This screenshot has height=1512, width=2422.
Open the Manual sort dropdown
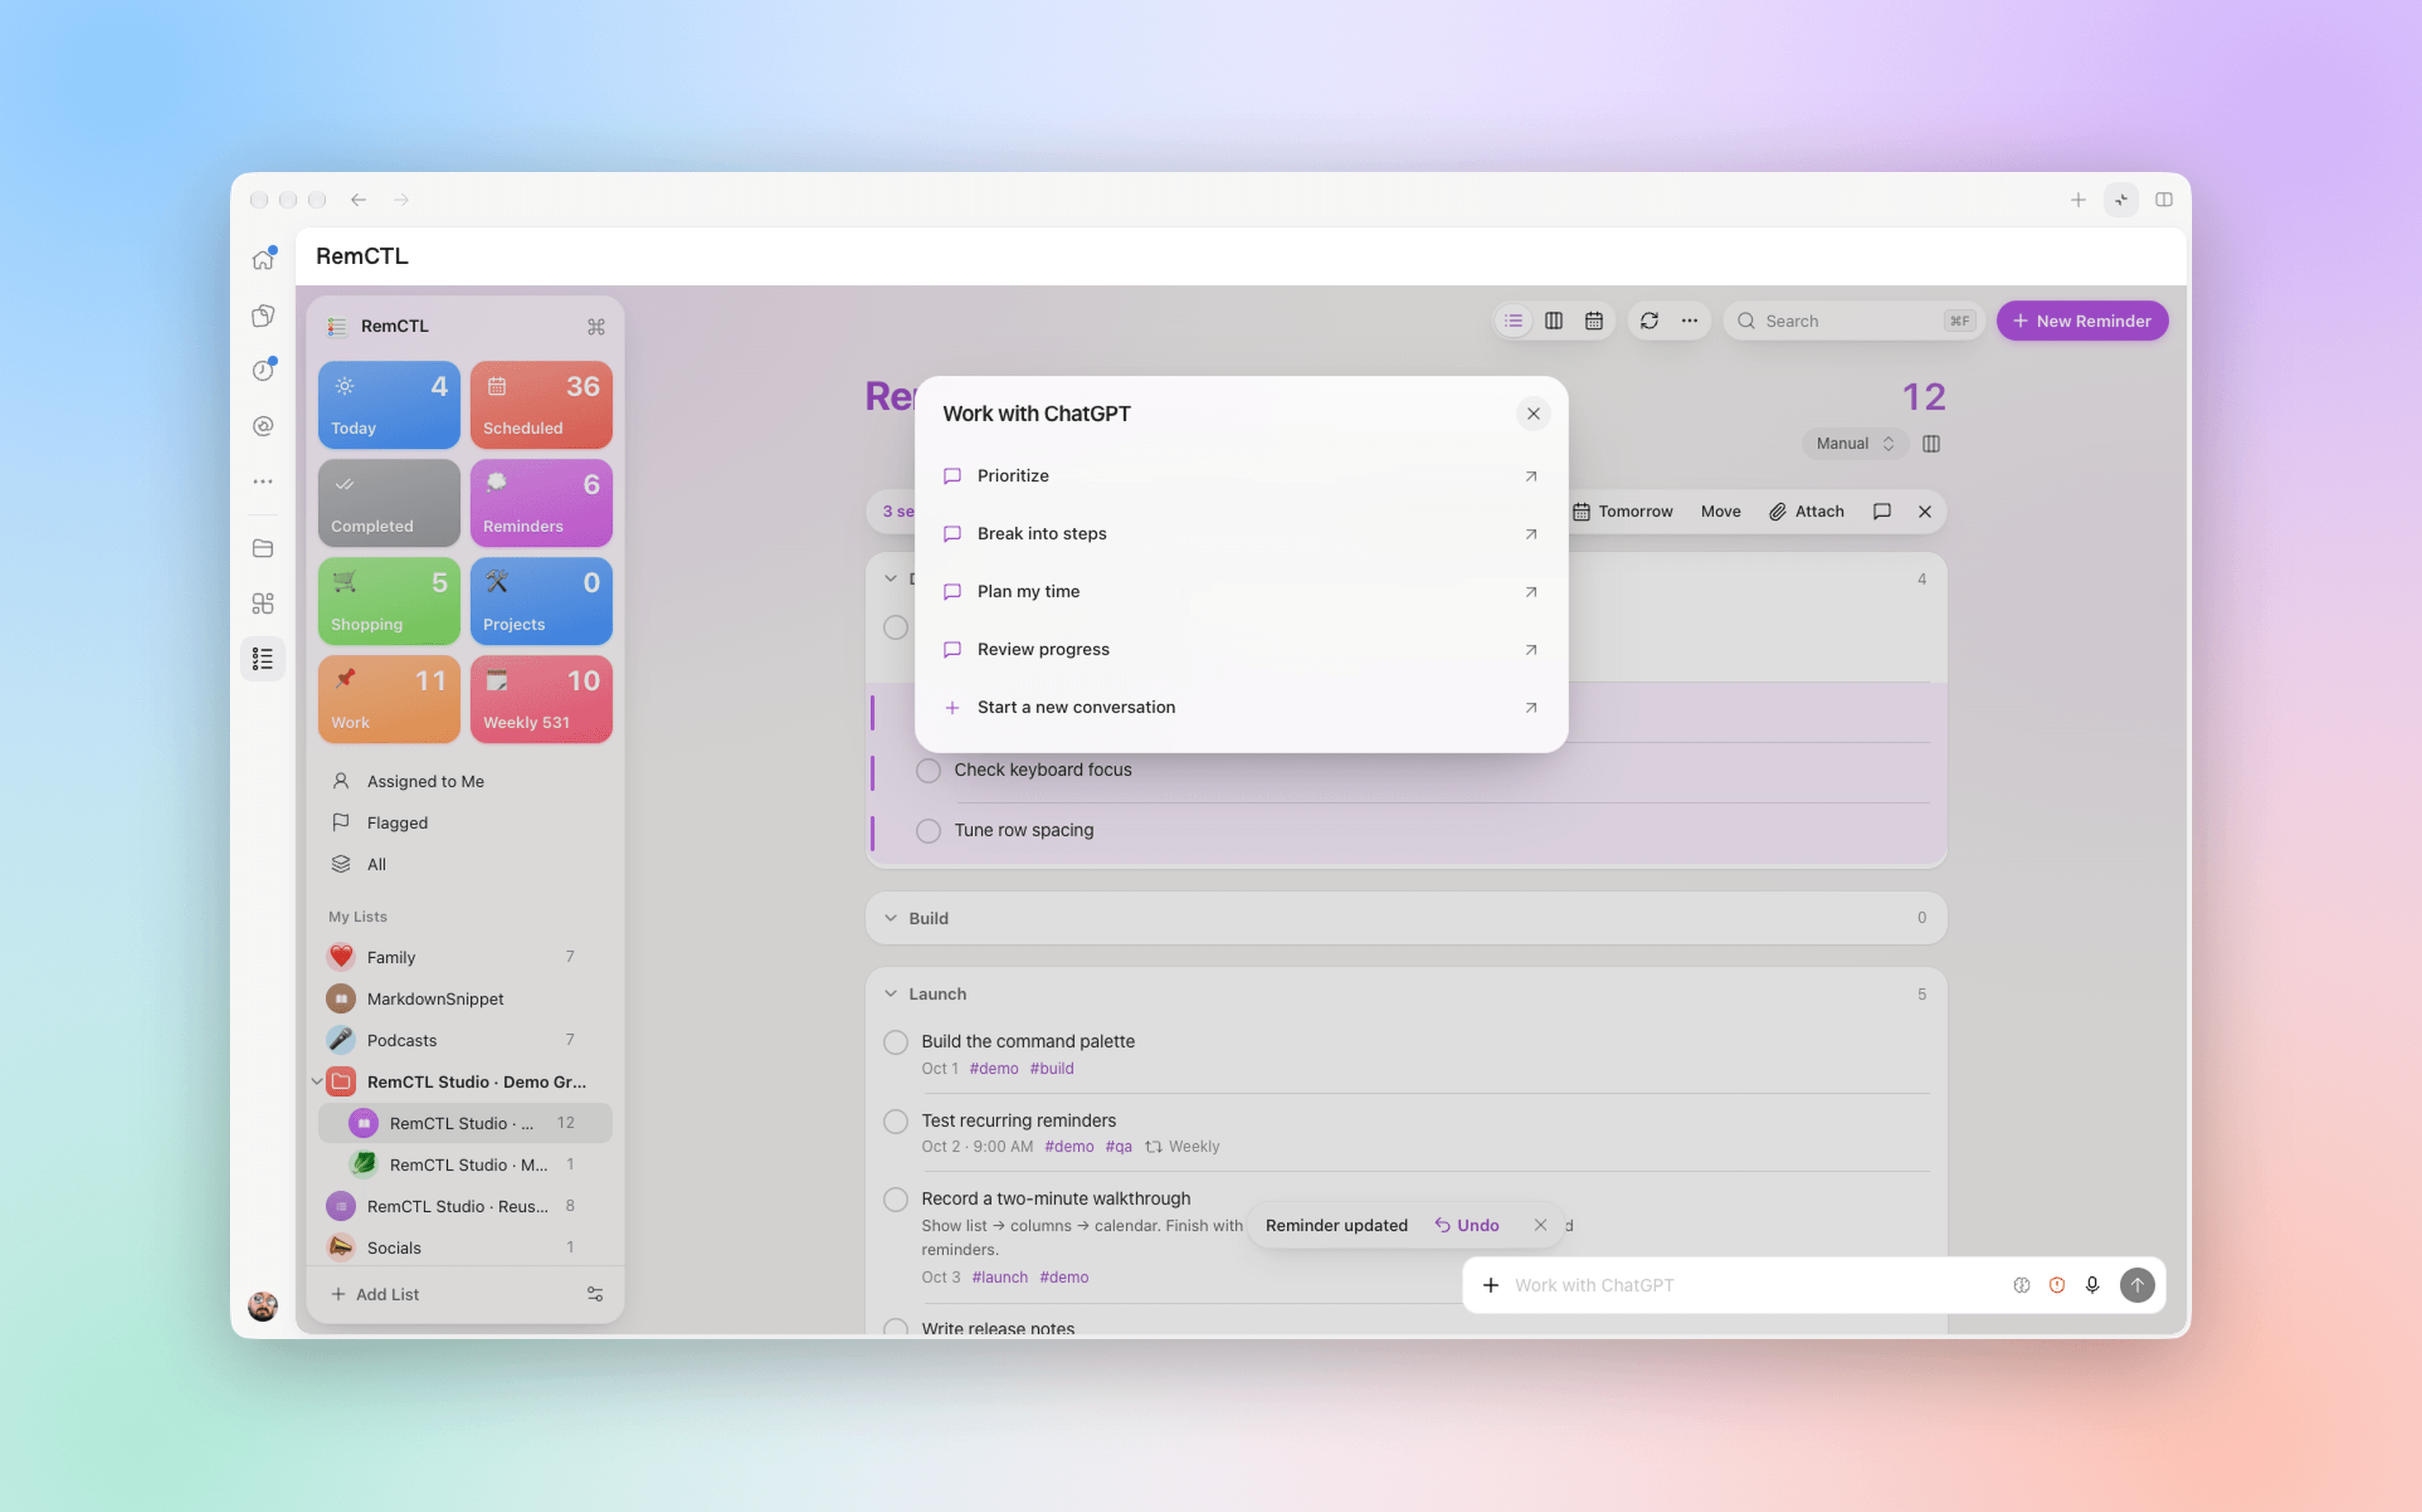point(1855,444)
